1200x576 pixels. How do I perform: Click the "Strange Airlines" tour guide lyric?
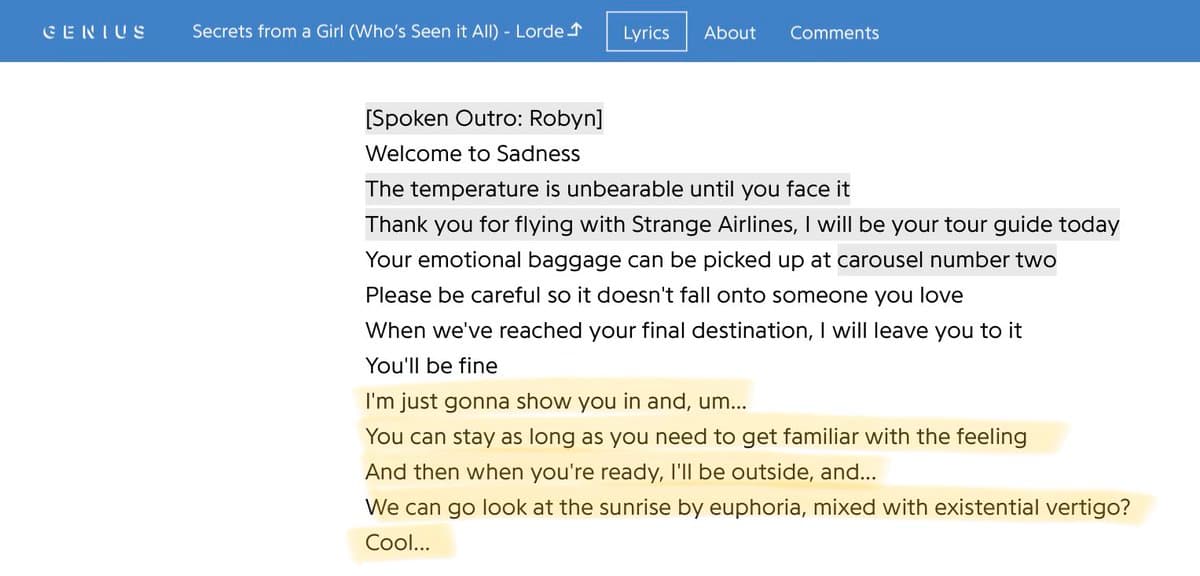742,225
